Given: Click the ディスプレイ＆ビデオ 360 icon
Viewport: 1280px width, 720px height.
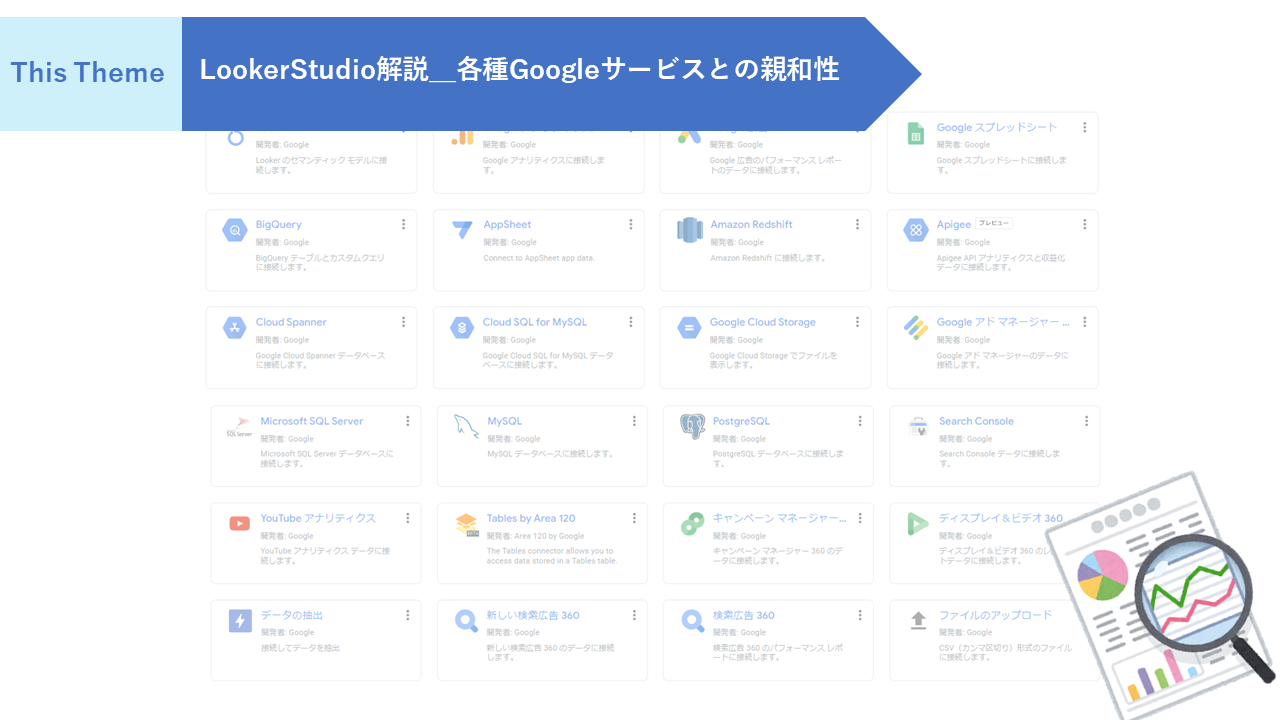Looking at the screenshot, I should point(918,523).
